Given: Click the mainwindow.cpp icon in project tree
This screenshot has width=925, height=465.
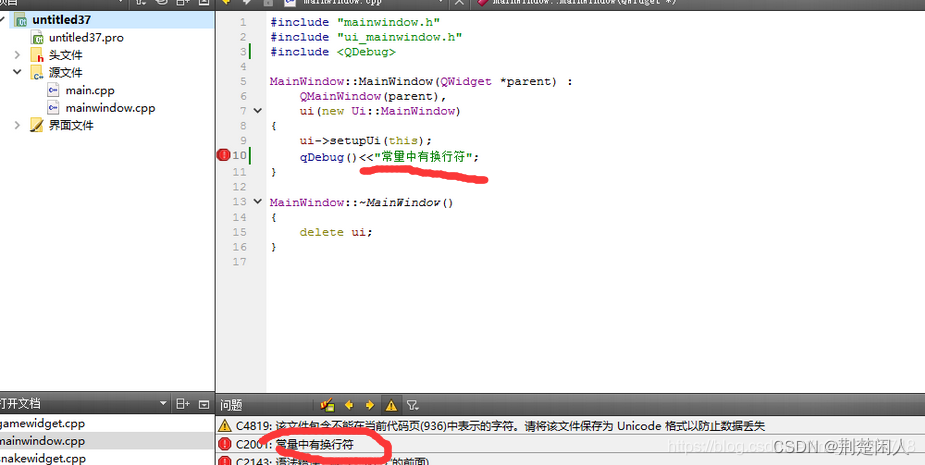Looking at the screenshot, I should pos(54,108).
